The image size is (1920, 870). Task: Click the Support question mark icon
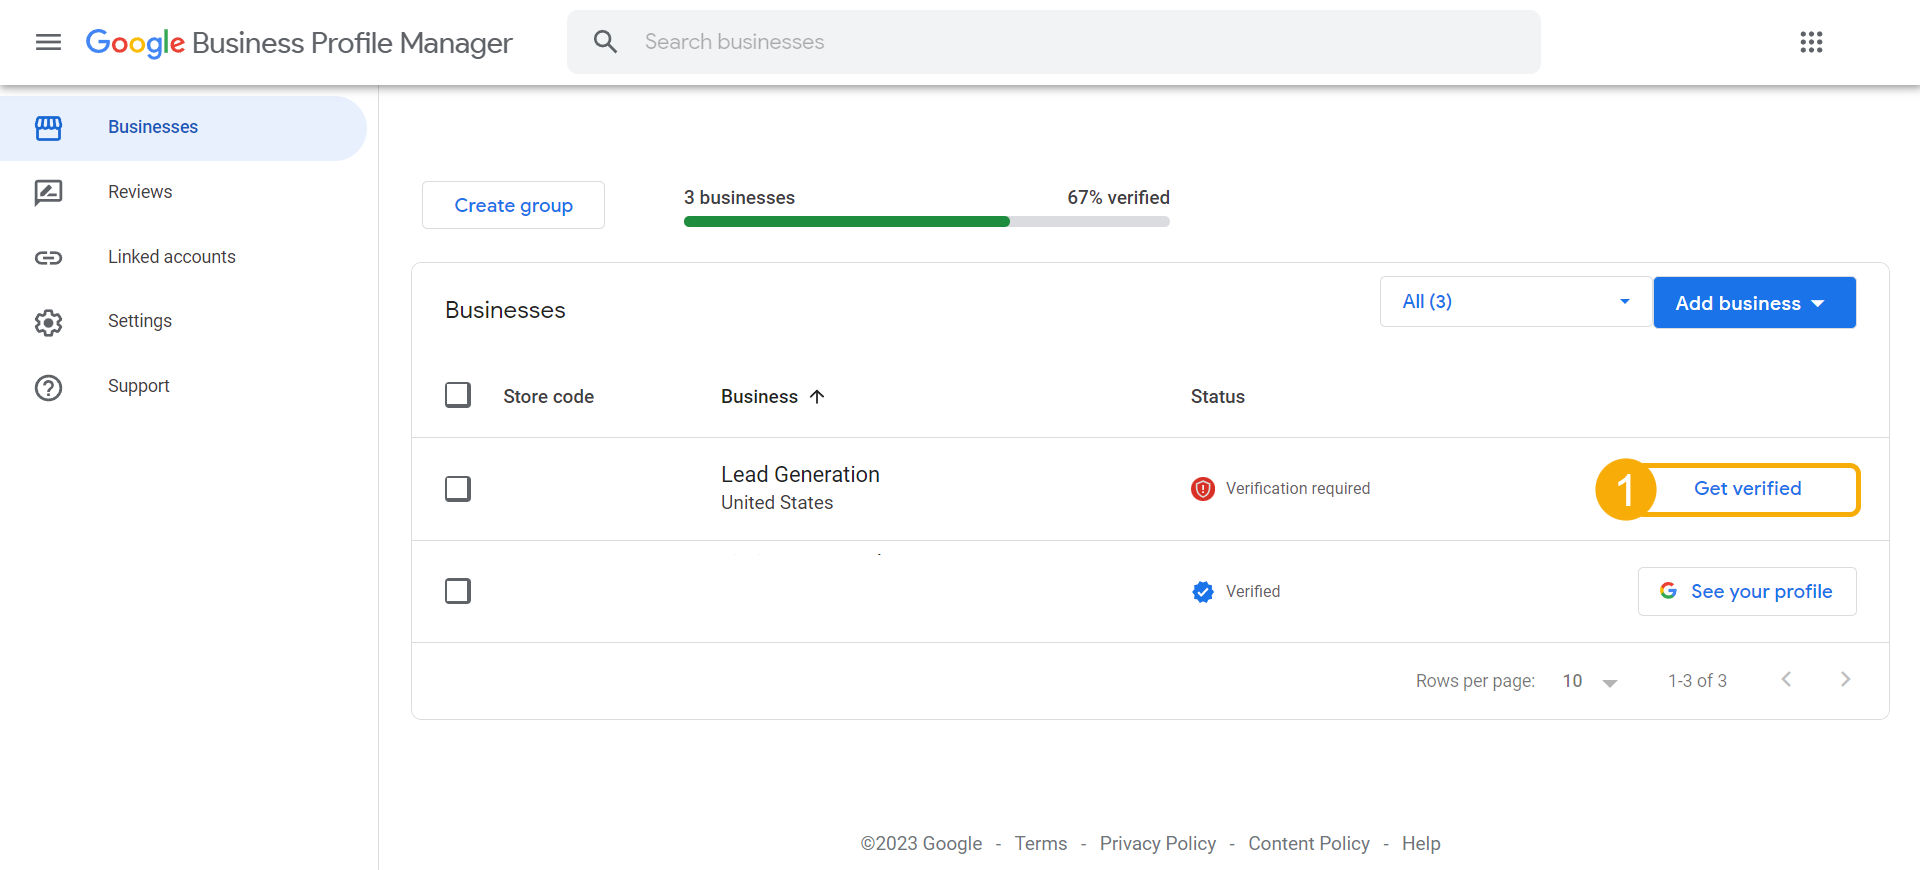[x=48, y=387]
